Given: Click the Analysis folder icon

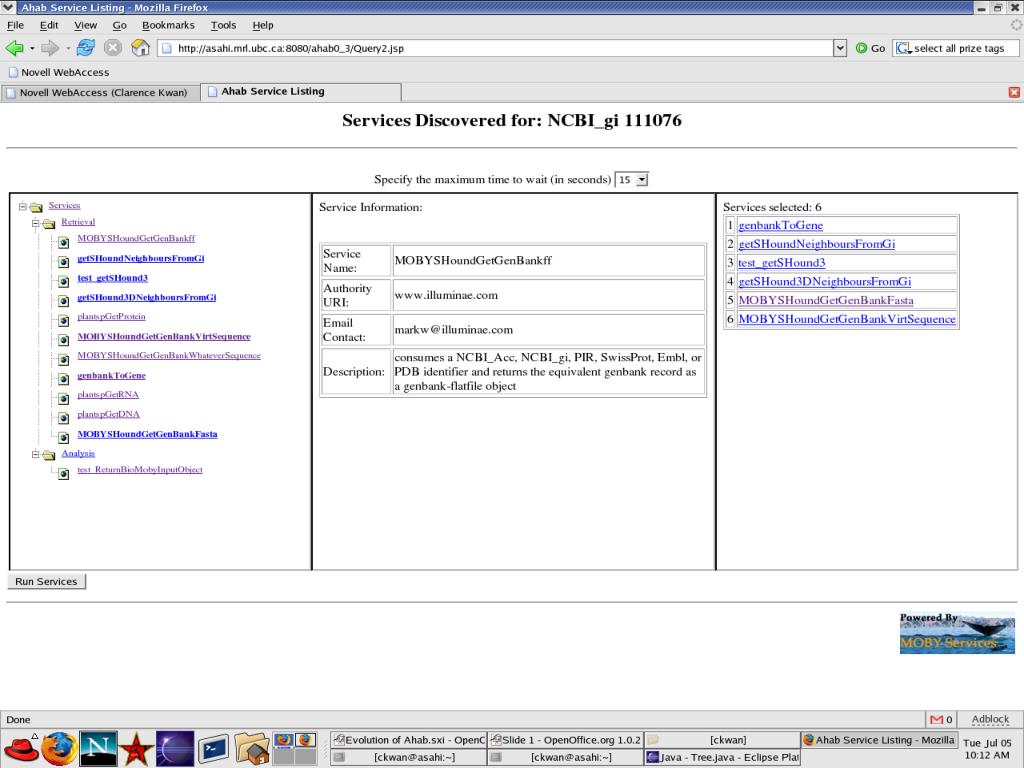Looking at the screenshot, I should click(x=49, y=455).
